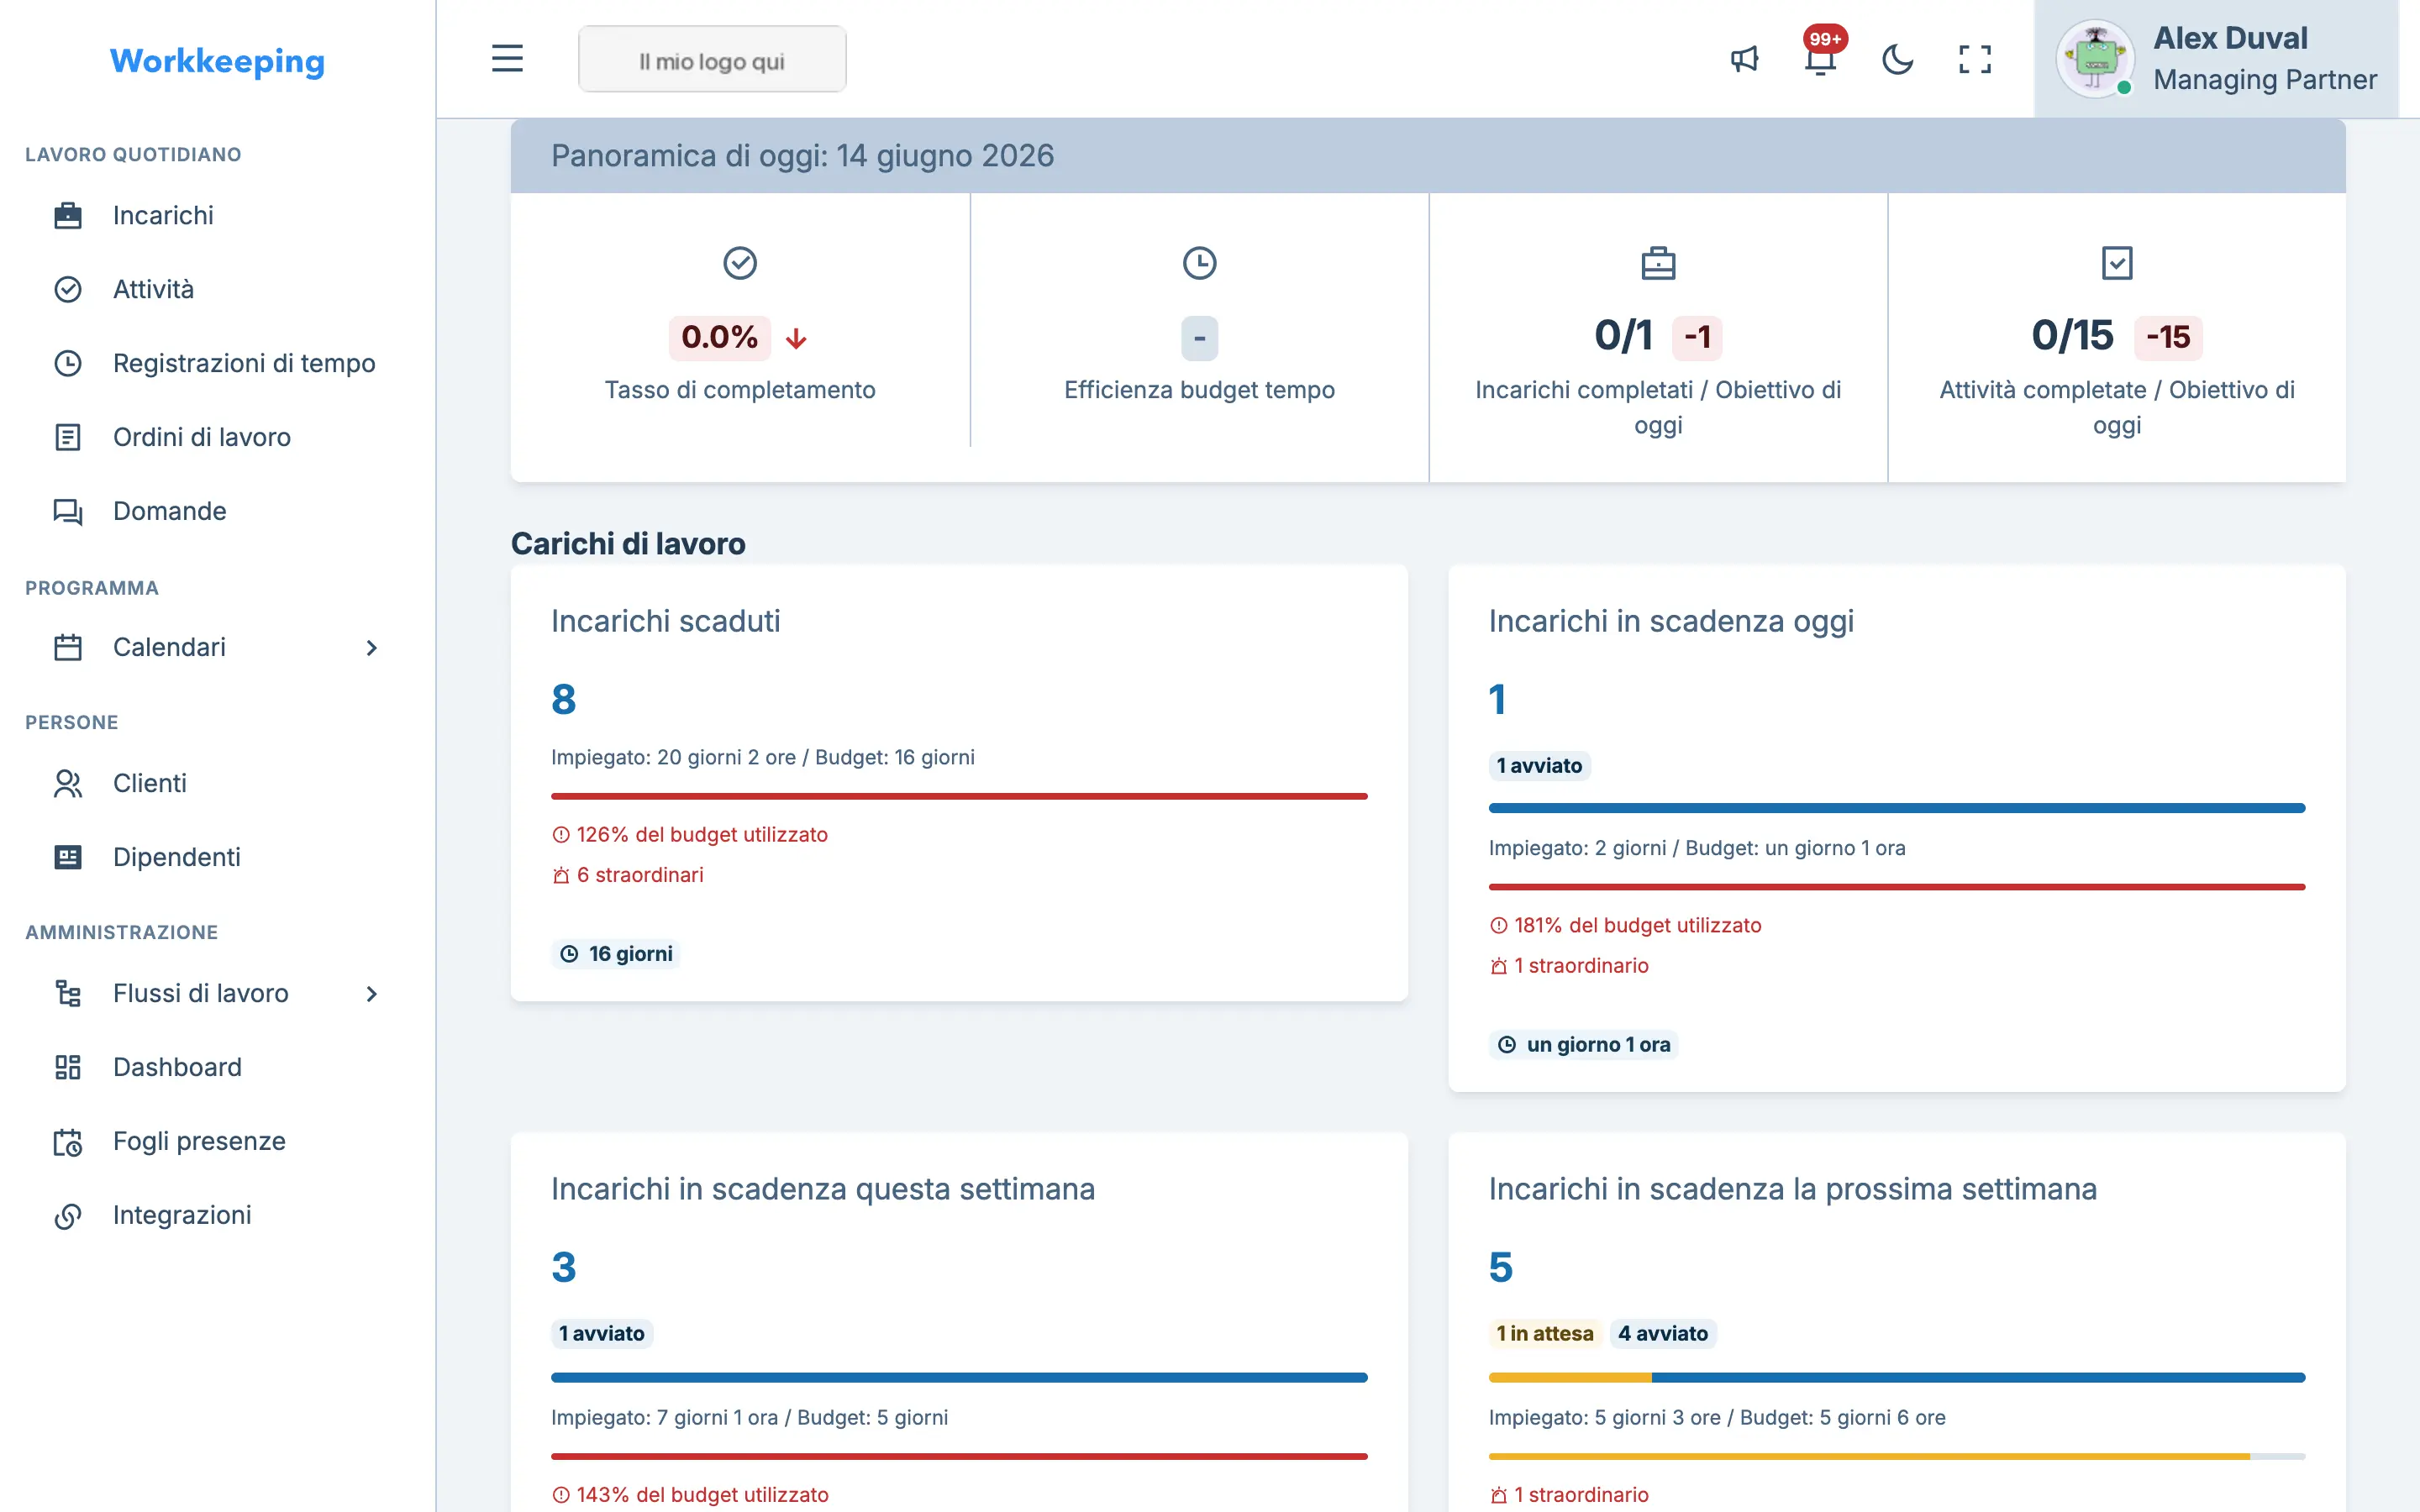Click '126% del budget utilizzato' warning
This screenshot has width=2420, height=1512.
(x=690, y=835)
